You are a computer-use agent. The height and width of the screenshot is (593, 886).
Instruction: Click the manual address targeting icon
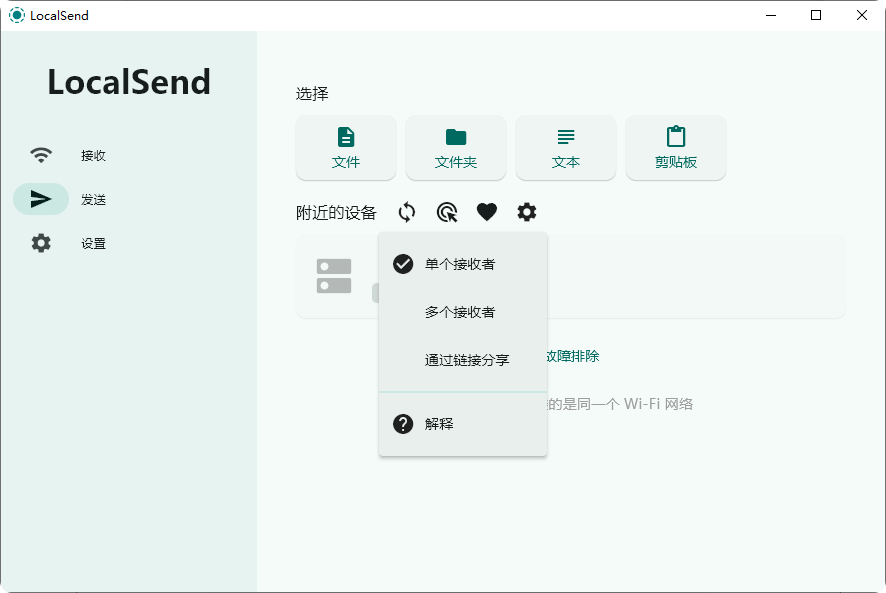tap(447, 213)
